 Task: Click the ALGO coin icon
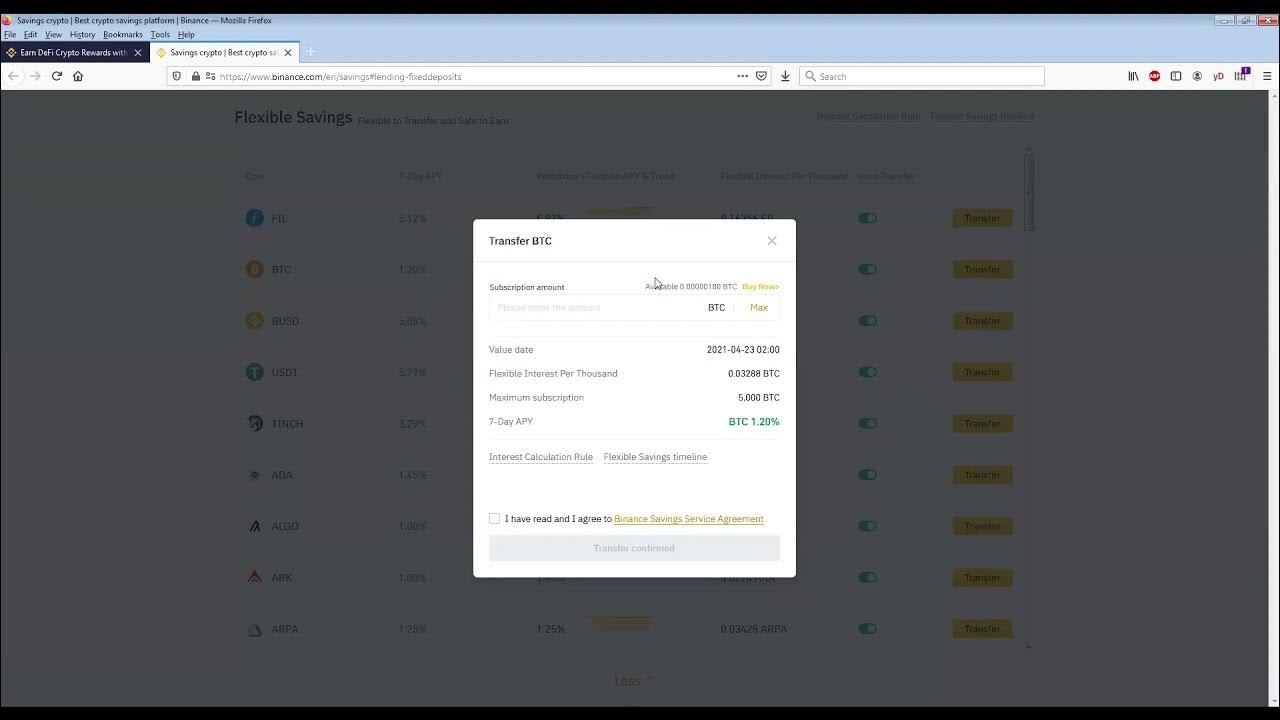pos(254,526)
